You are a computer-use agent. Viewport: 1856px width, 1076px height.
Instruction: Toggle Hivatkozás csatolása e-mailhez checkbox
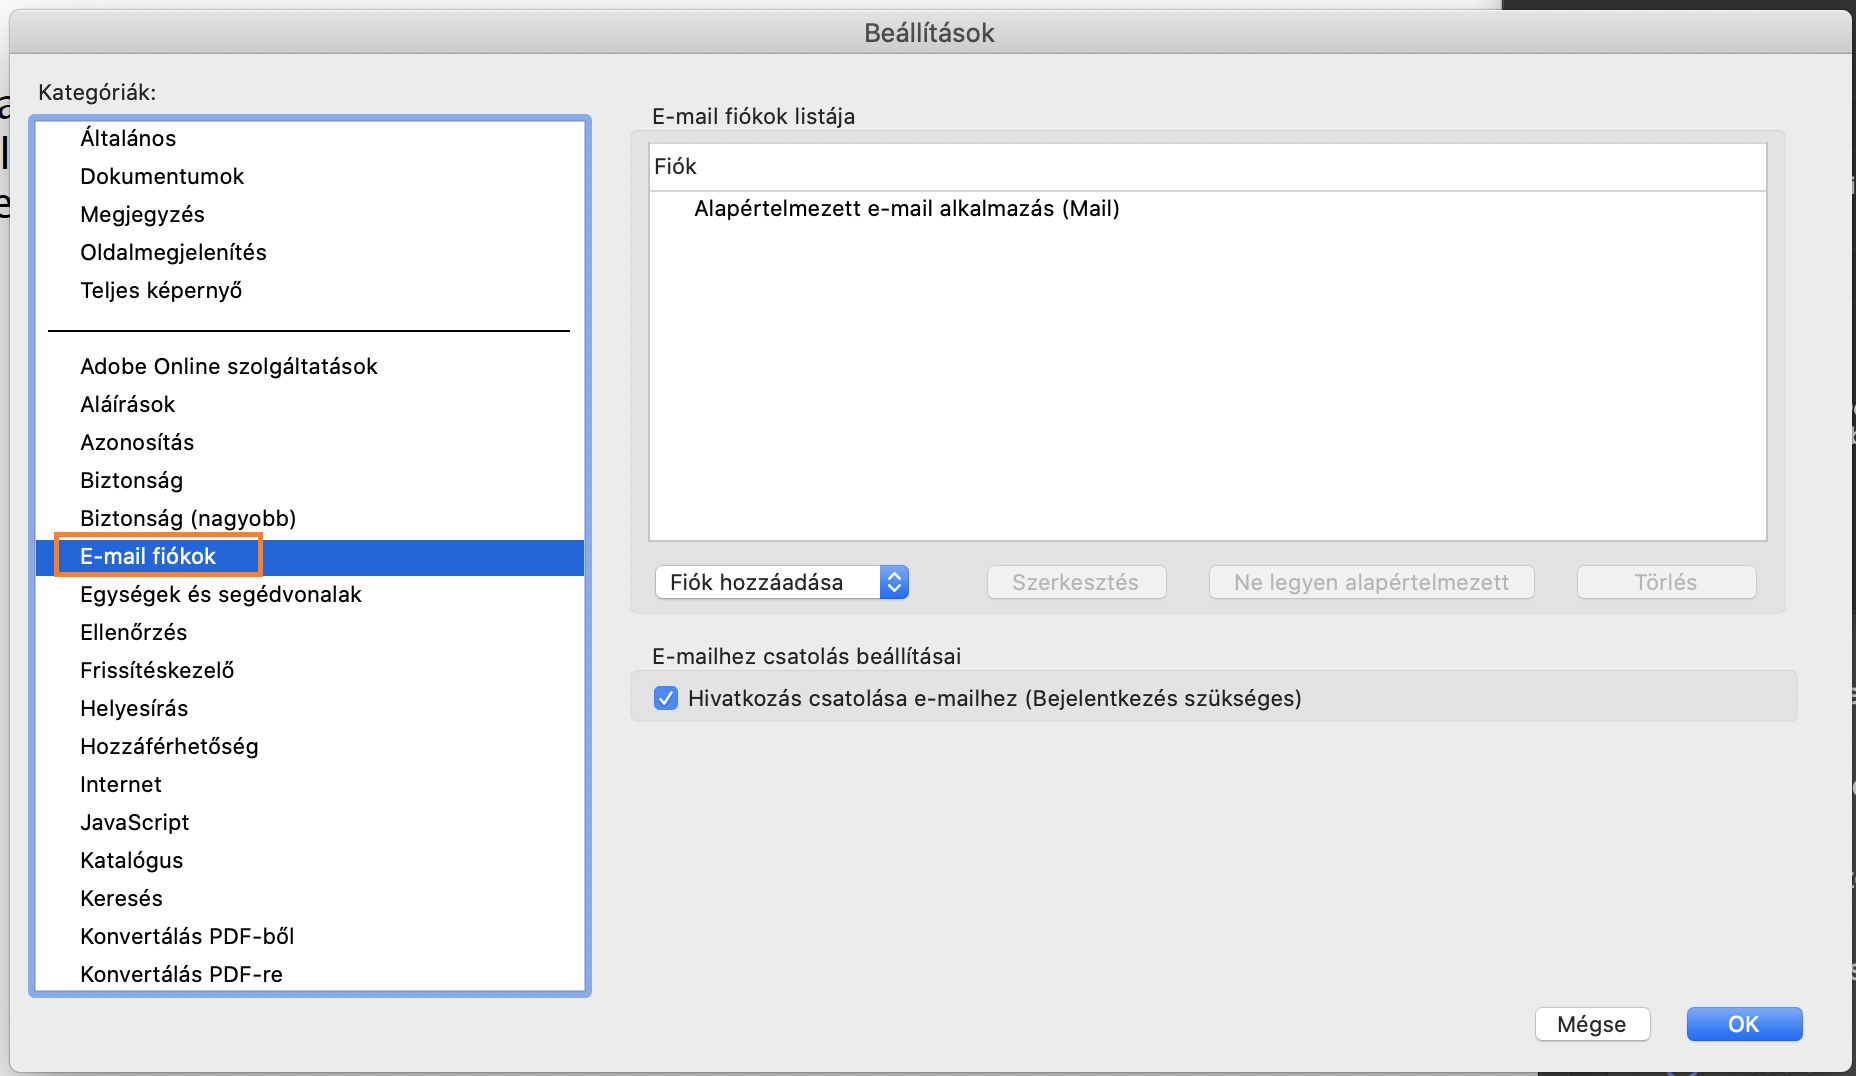[x=665, y=698]
